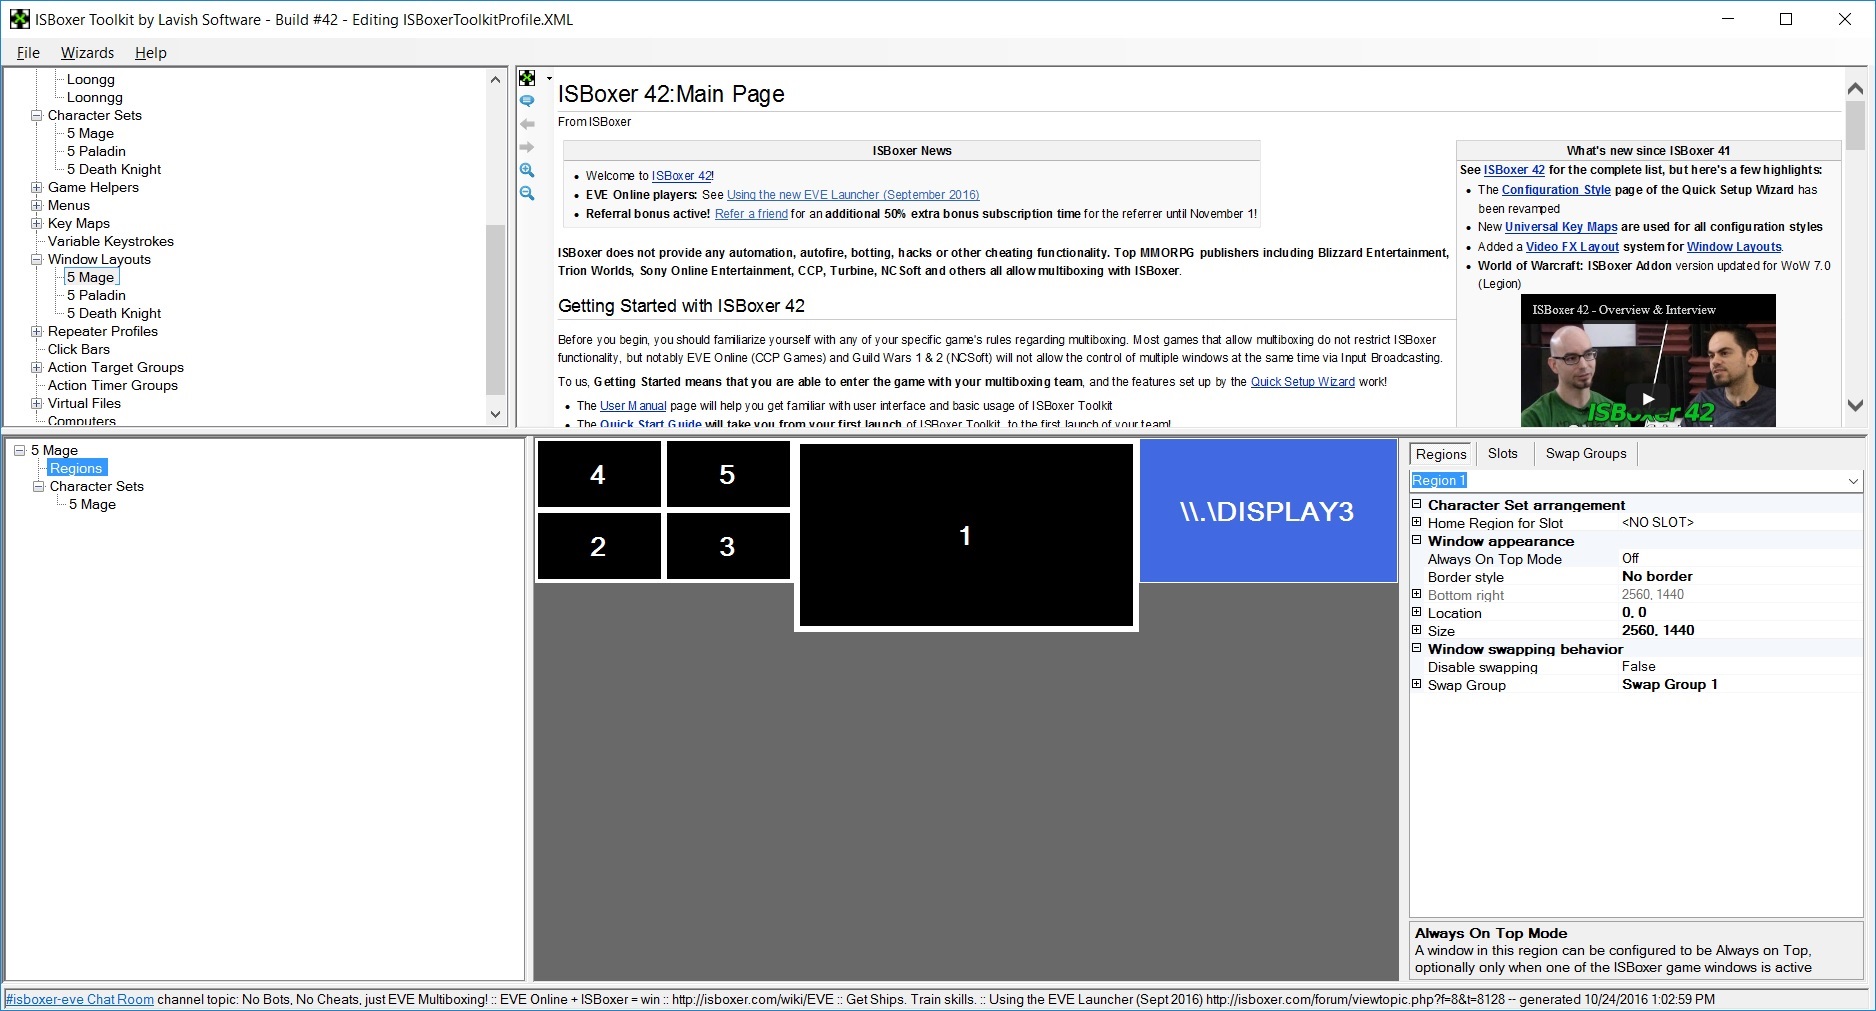Image resolution: width=1876 pixels, height=1011 pixels.
Task: Select 5 Paladin under Window Layouts
Action: click(96, 295)
